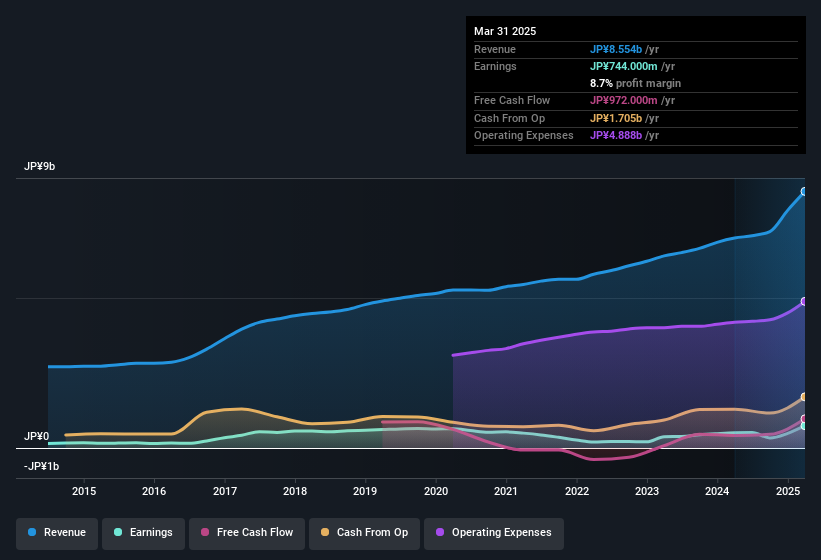
Task: Toggle the Revenue legend button
Action: [57, 533]
